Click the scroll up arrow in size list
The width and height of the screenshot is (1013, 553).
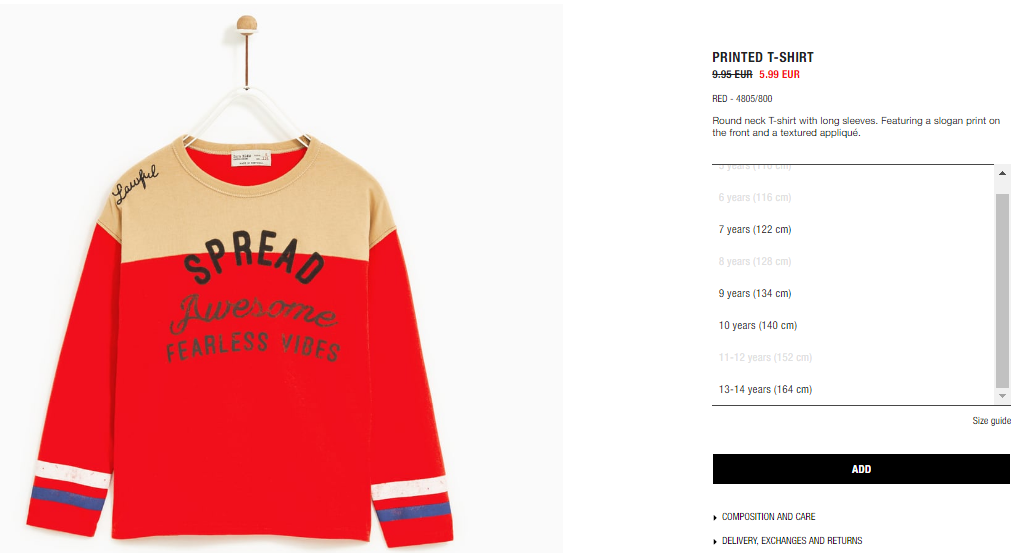coord(1002,173)
